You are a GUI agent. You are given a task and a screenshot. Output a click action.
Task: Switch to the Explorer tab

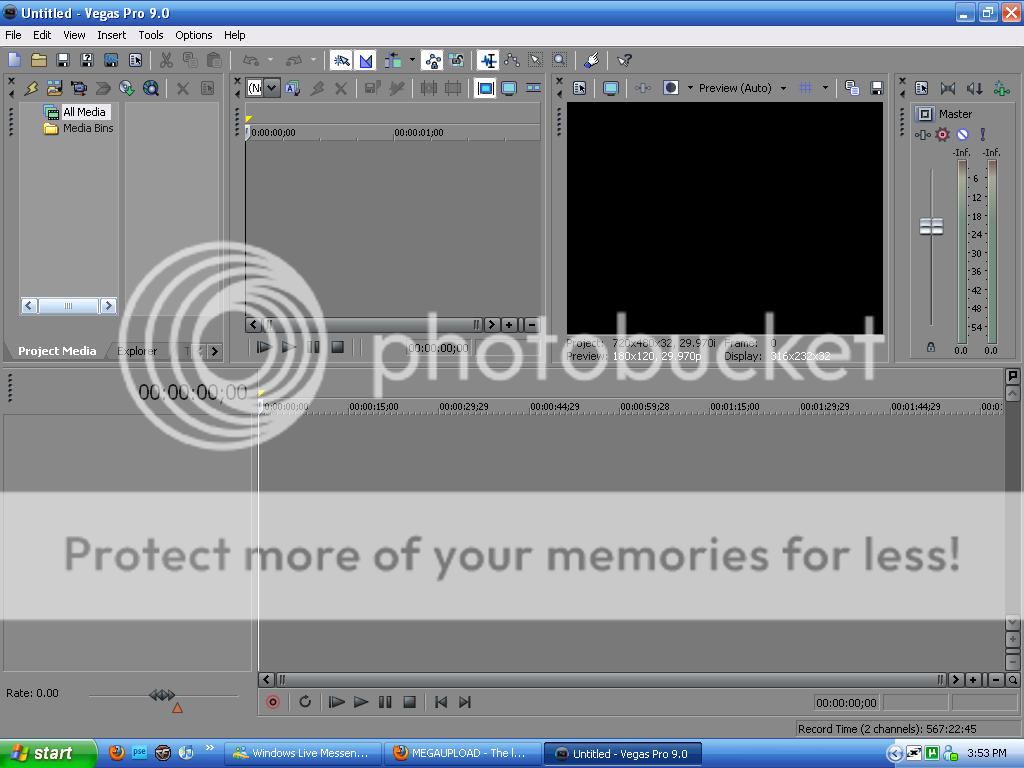coord(137,351)
